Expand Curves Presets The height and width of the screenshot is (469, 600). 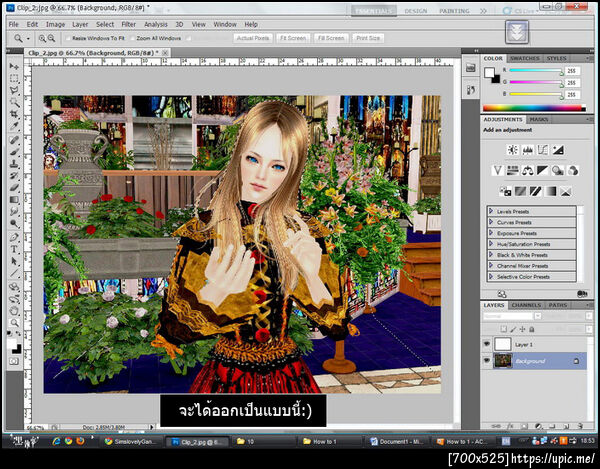[491, 222]
